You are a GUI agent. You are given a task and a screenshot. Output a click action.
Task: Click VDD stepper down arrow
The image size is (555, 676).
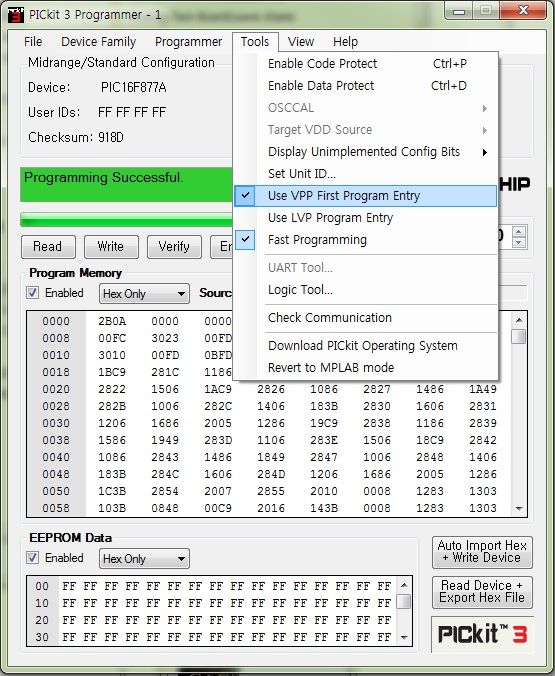coord(518,243)
